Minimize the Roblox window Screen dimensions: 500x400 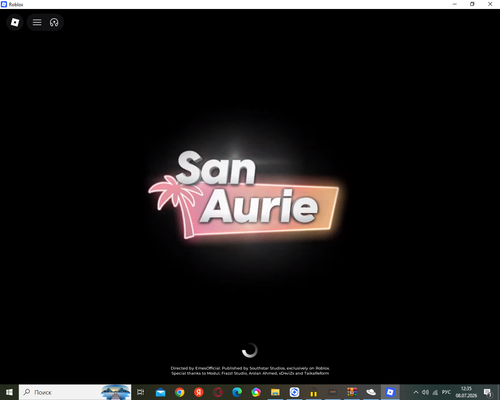(x=455, y=4)
